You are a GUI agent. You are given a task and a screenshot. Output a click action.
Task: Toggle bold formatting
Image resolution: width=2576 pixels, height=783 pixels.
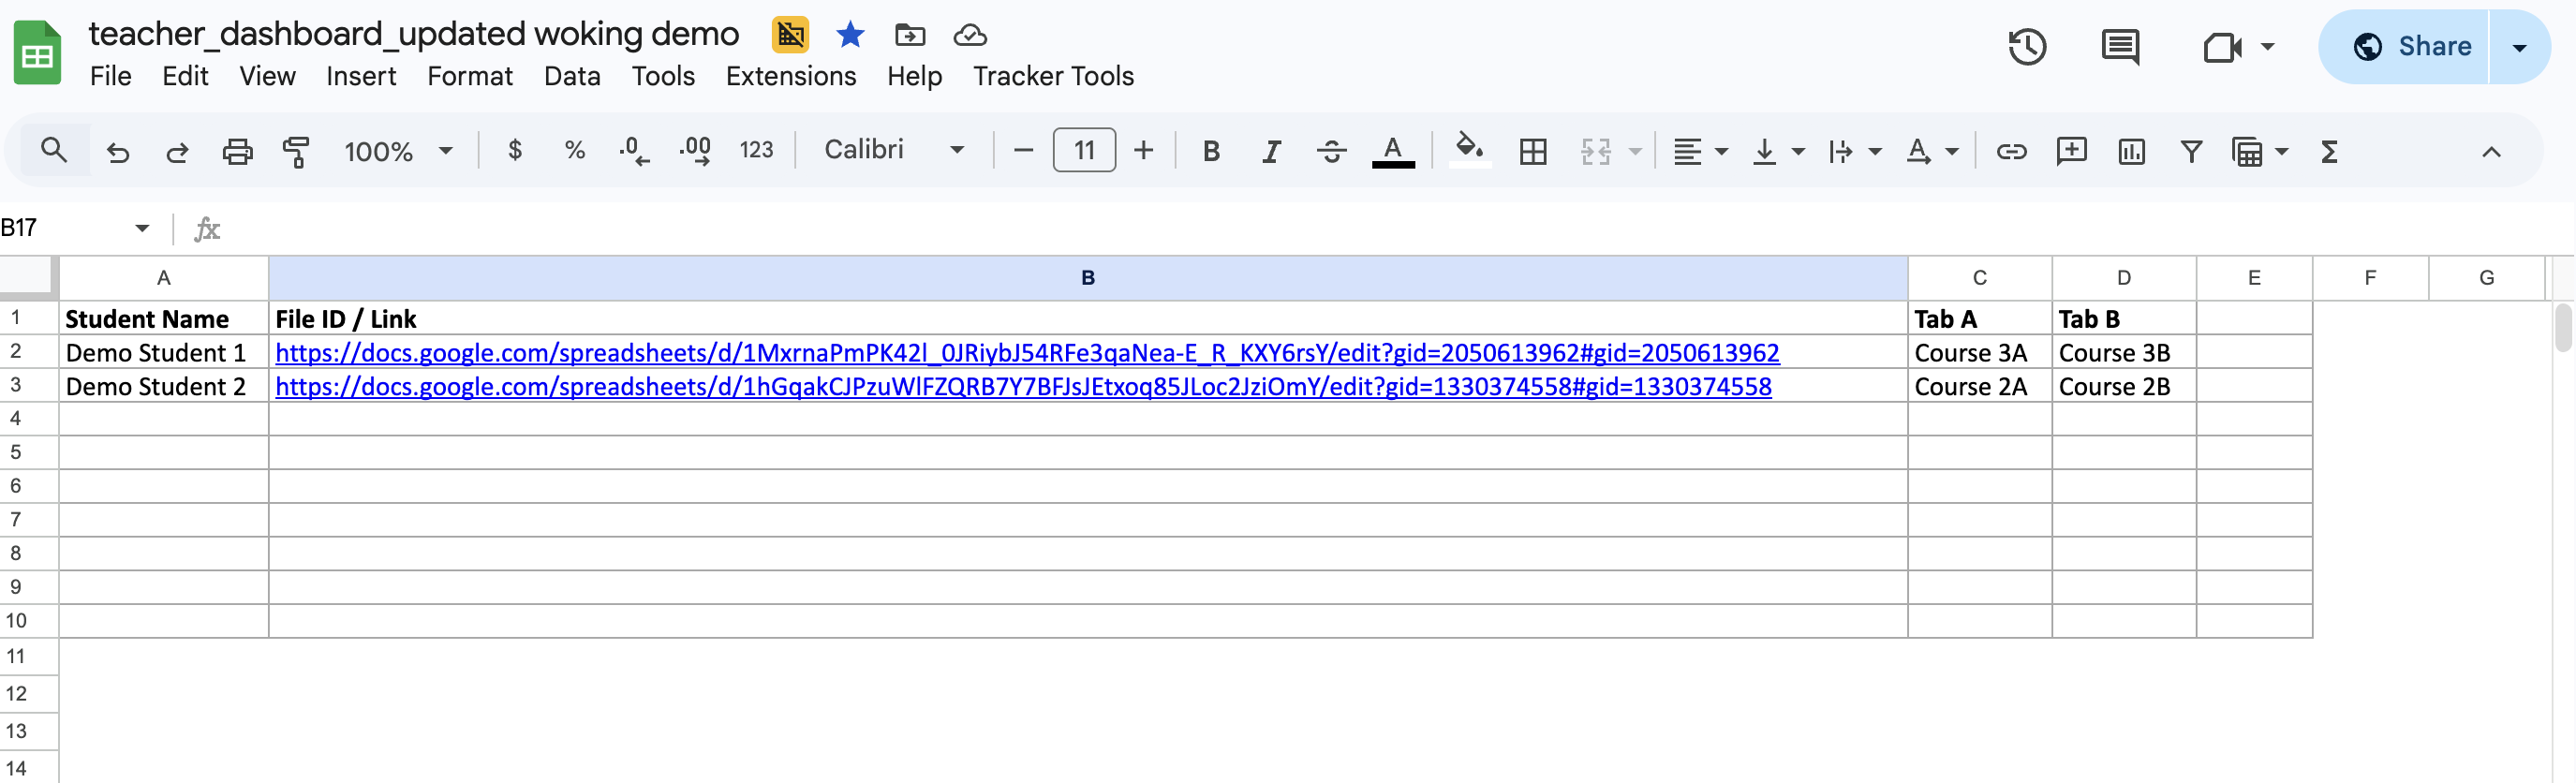(x=1211, y=151)
